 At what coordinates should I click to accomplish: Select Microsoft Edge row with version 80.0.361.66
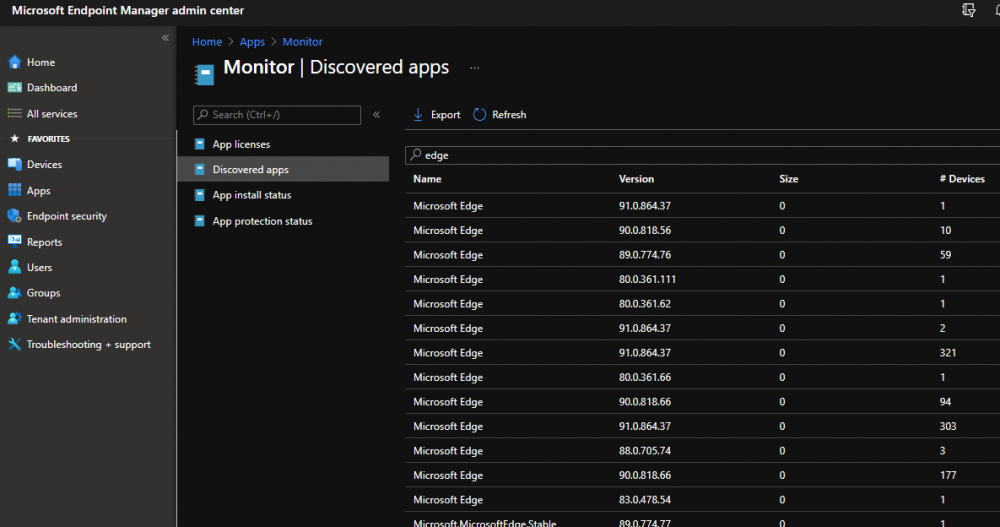(x=702, y=377)
